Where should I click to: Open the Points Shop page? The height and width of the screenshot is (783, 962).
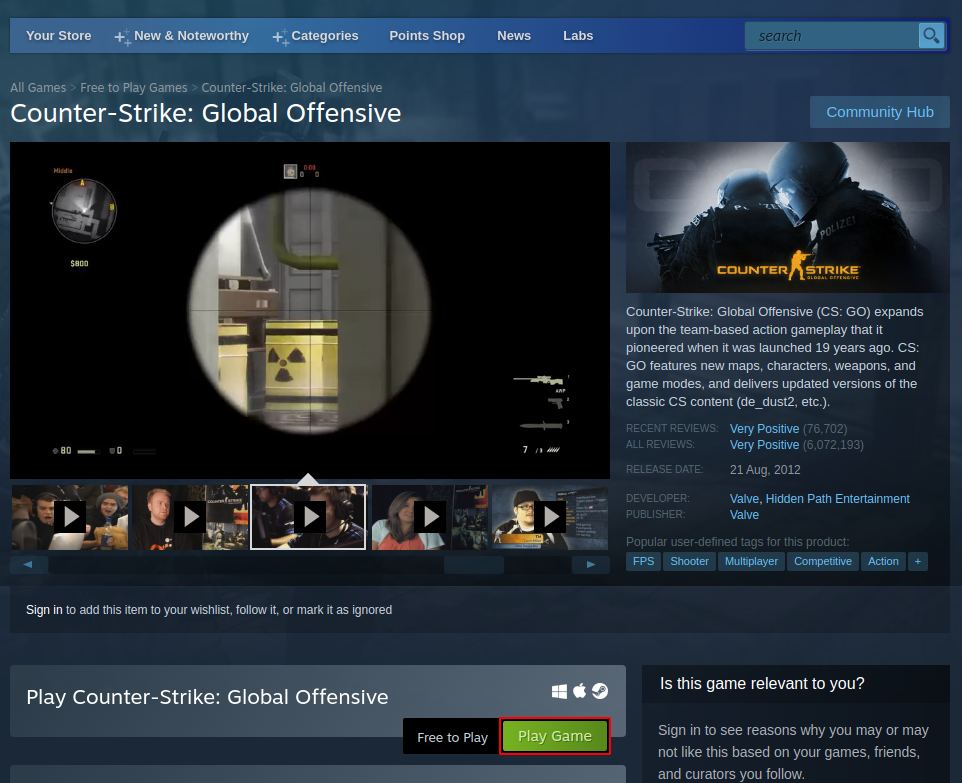point(427,35)
